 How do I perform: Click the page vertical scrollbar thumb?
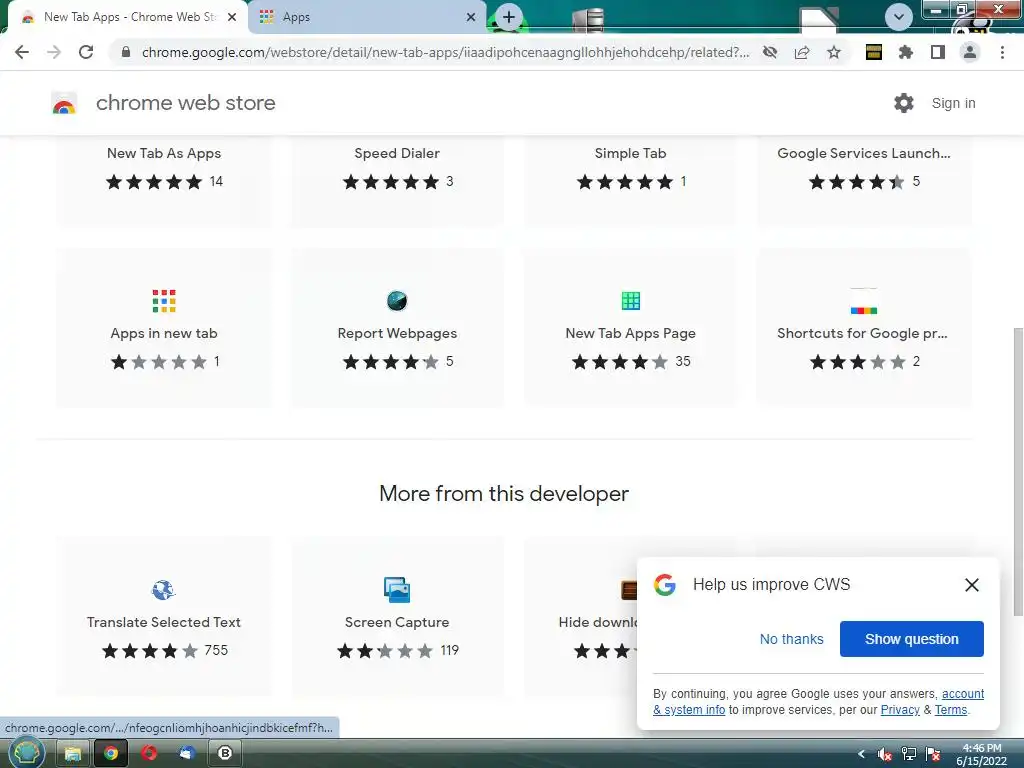point(1017,470)
